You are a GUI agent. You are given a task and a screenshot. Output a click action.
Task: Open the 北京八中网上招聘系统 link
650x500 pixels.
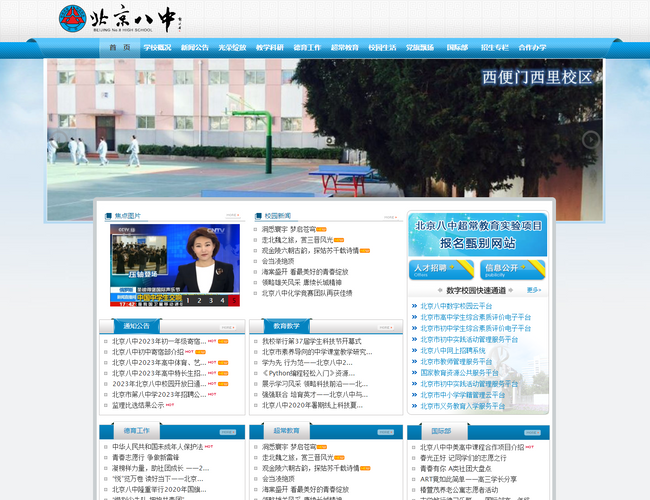tap(453, 351)
